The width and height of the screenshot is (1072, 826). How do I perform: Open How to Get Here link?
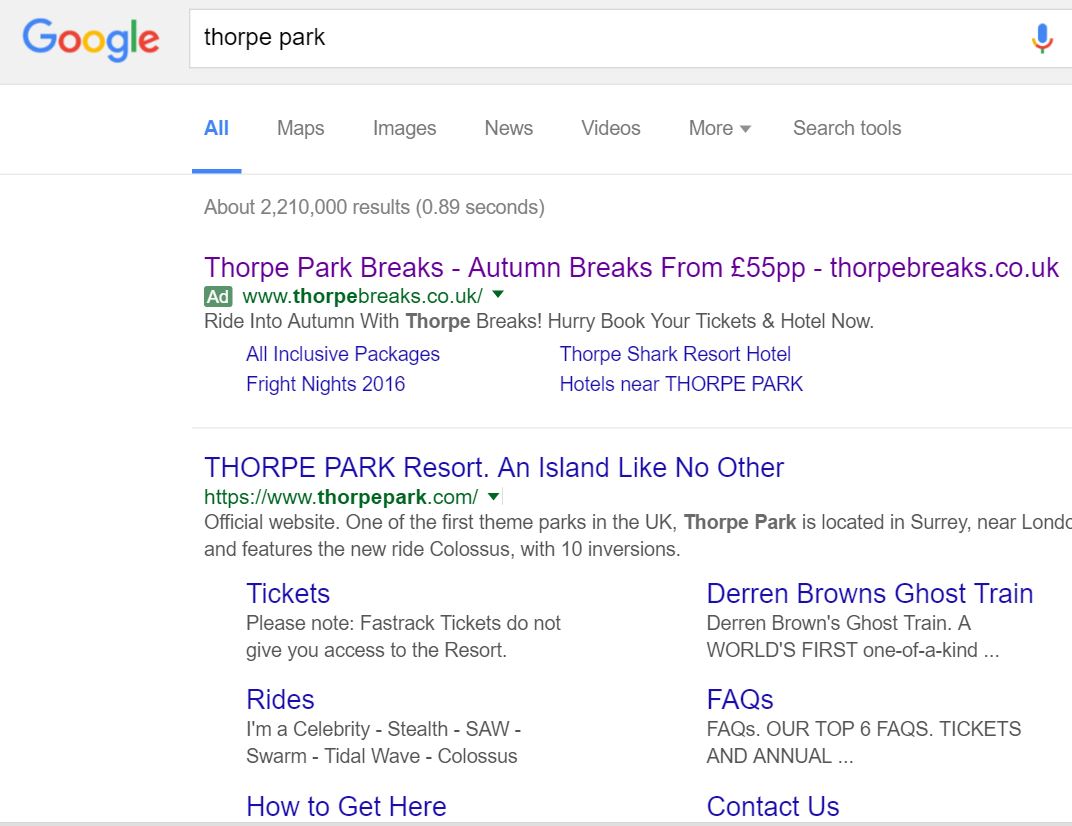346,806
